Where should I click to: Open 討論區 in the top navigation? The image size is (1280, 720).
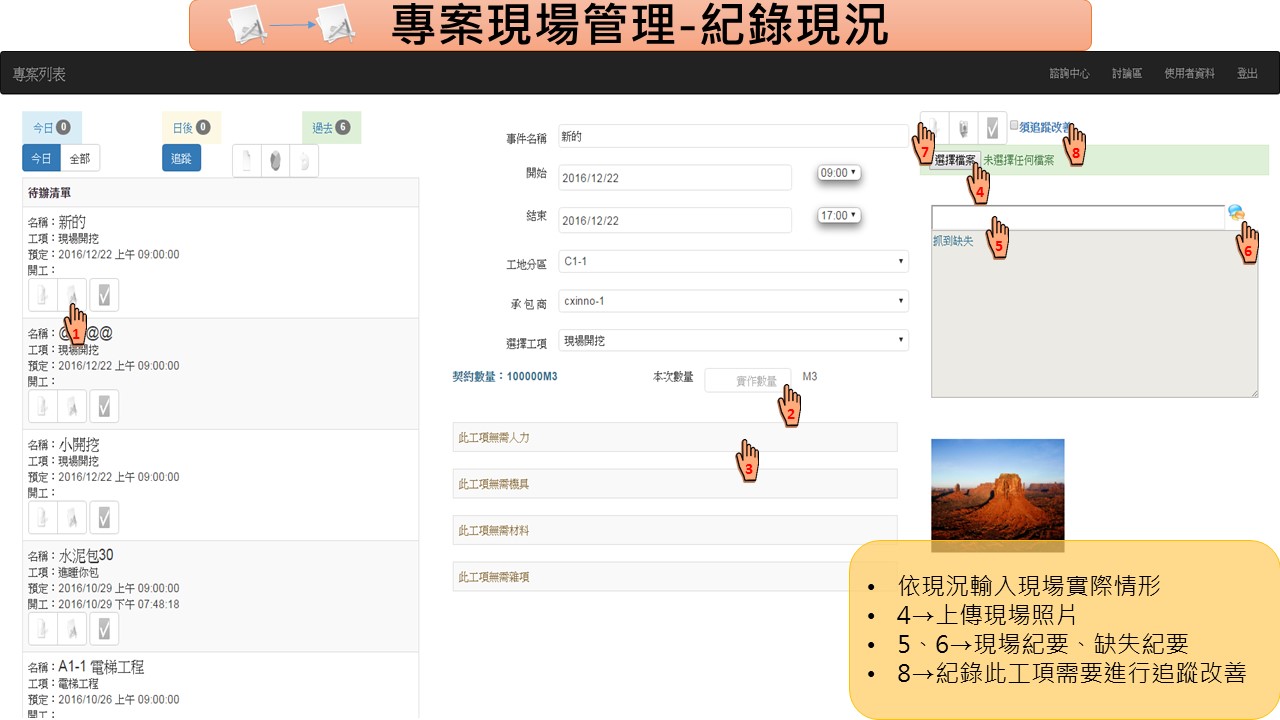(x=1126, y=74)
